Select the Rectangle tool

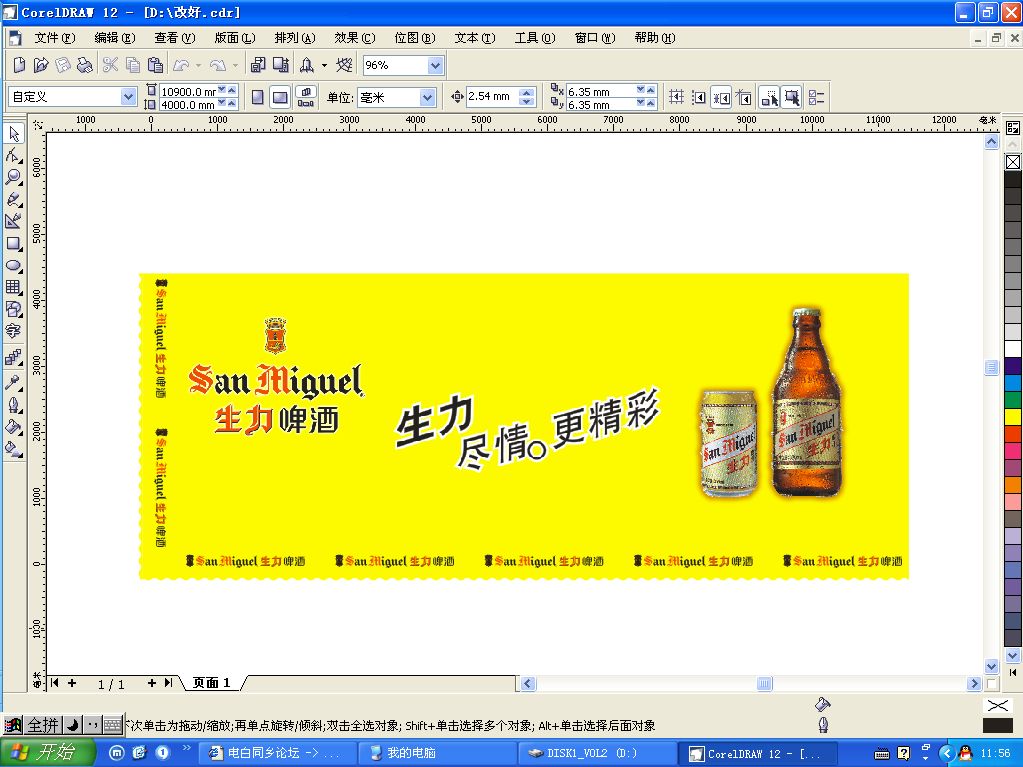pos(14,243)
